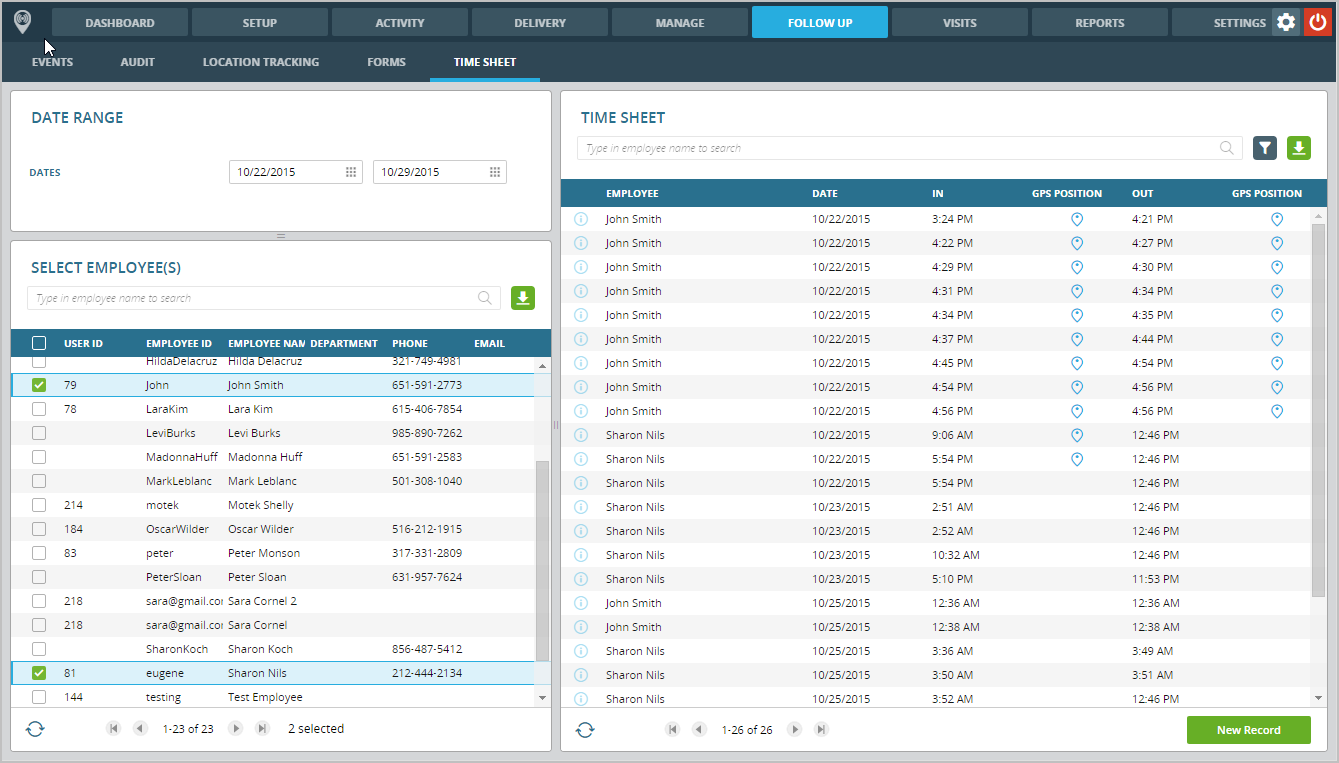Switch to the Forms tab
The image size is (1339, 763).
tap(386, 62)
